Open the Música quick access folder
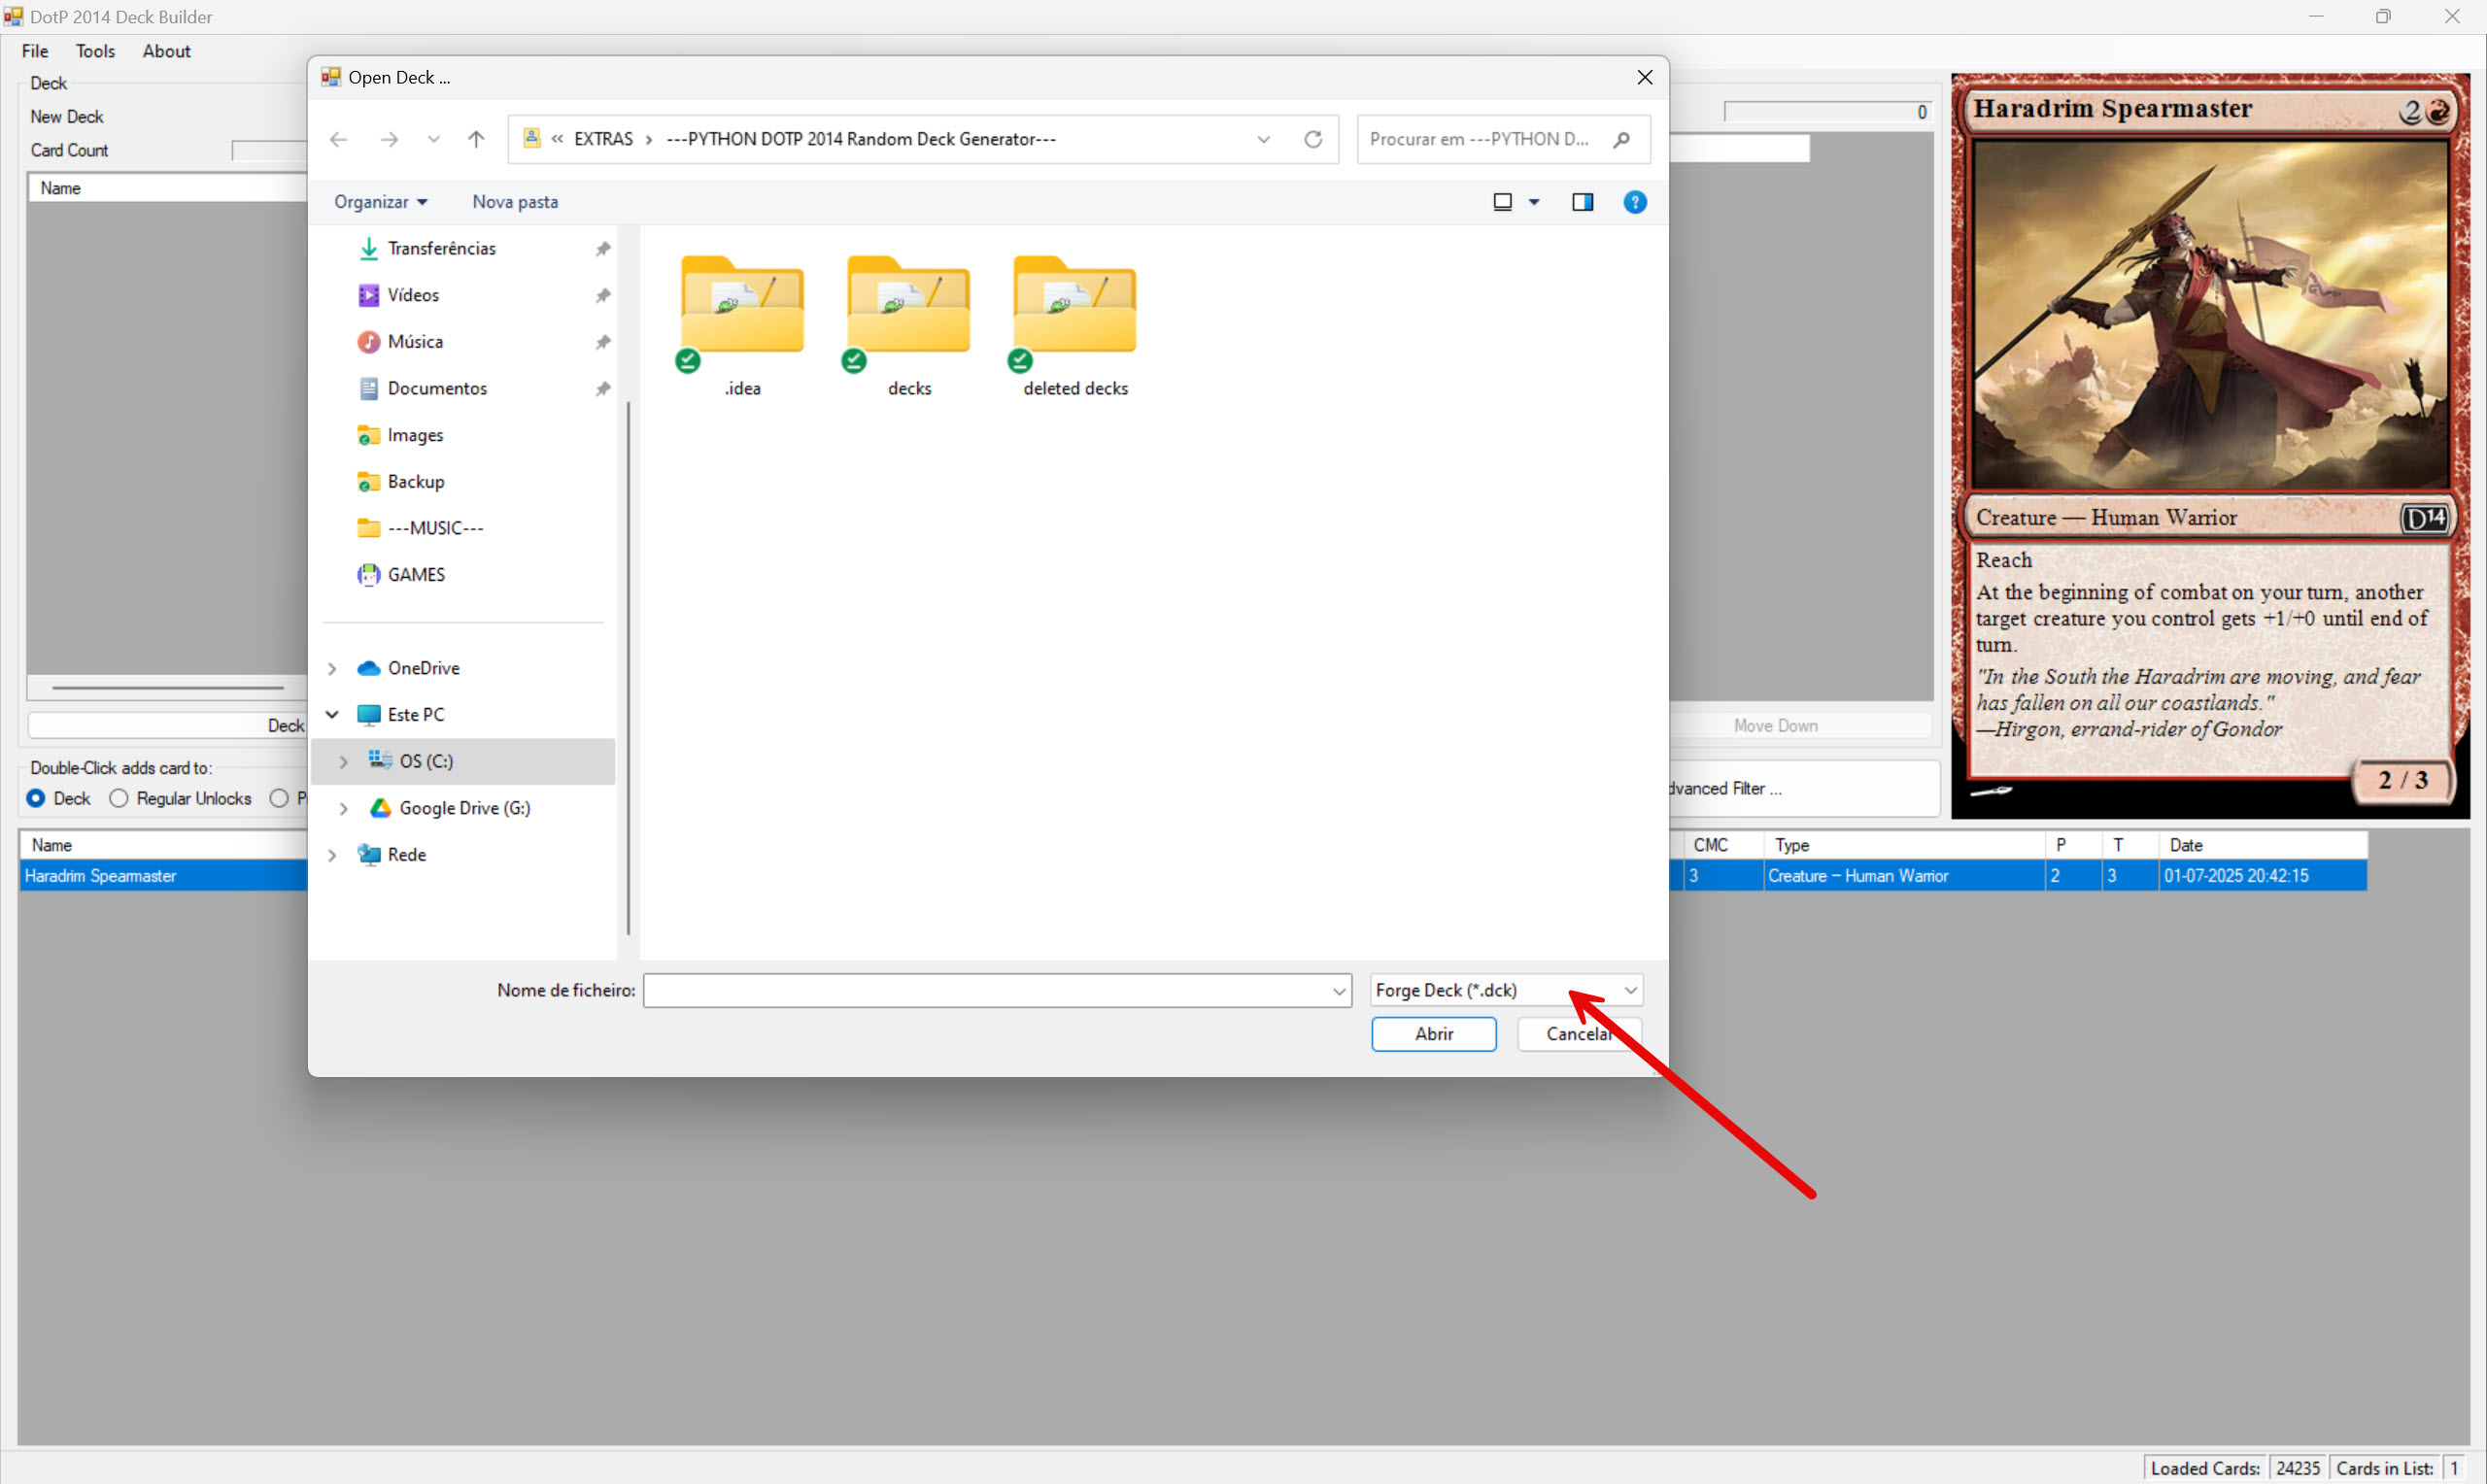2487x1484 pixels. (x=415, y=342)
